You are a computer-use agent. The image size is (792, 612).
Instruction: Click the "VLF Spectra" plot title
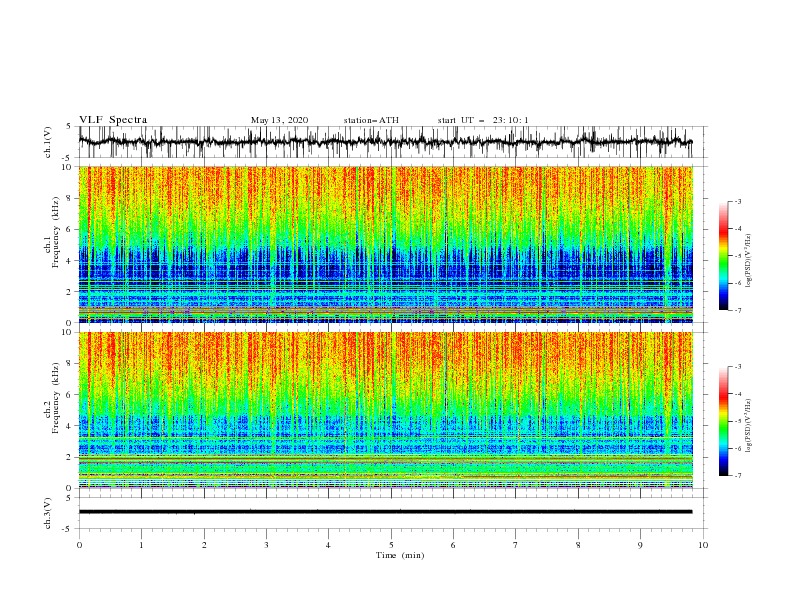[x=113, y=120]
